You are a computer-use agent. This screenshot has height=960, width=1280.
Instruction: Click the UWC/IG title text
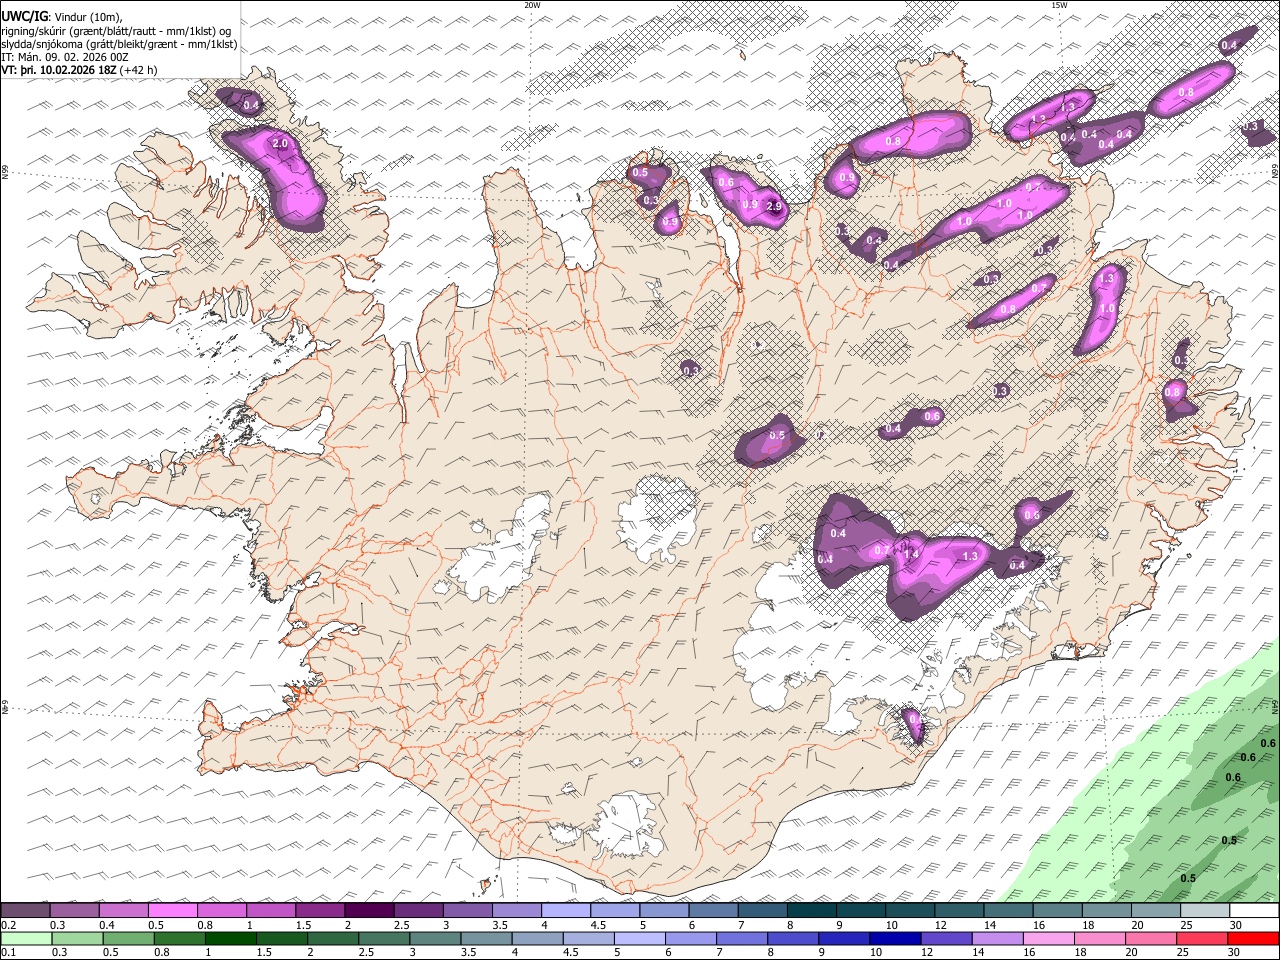point(24,17)
